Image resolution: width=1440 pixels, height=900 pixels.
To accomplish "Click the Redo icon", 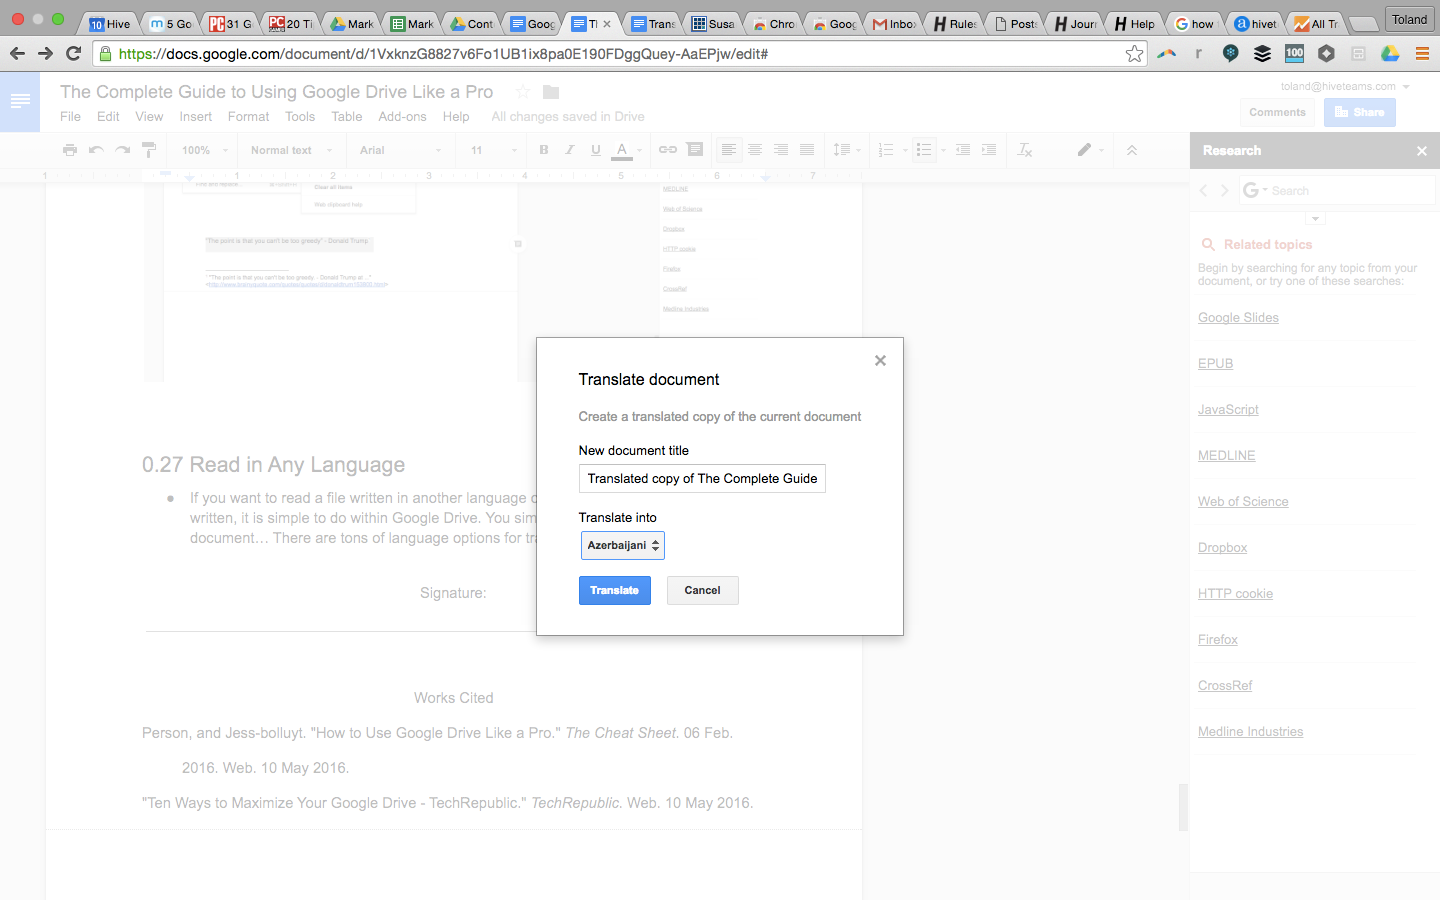I will 122,150.
